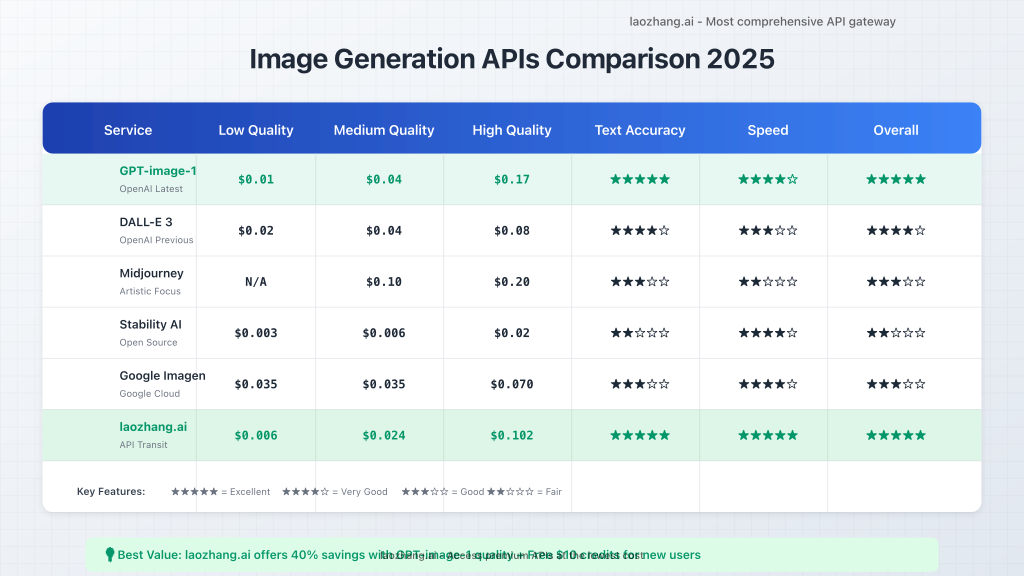
Task: Click Google Imagen high quality price $0.070
Action: pos(512,384)
